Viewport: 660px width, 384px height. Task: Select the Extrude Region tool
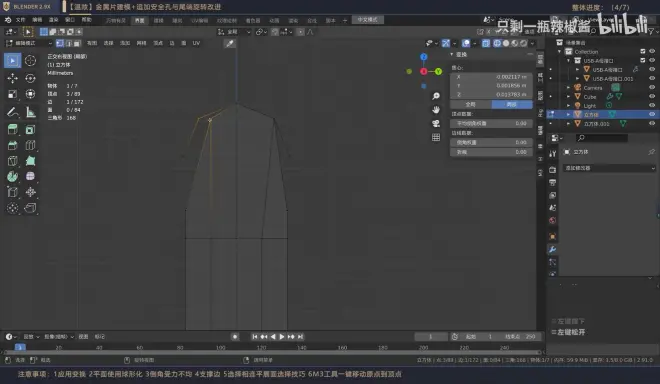(x=12, y=130)
